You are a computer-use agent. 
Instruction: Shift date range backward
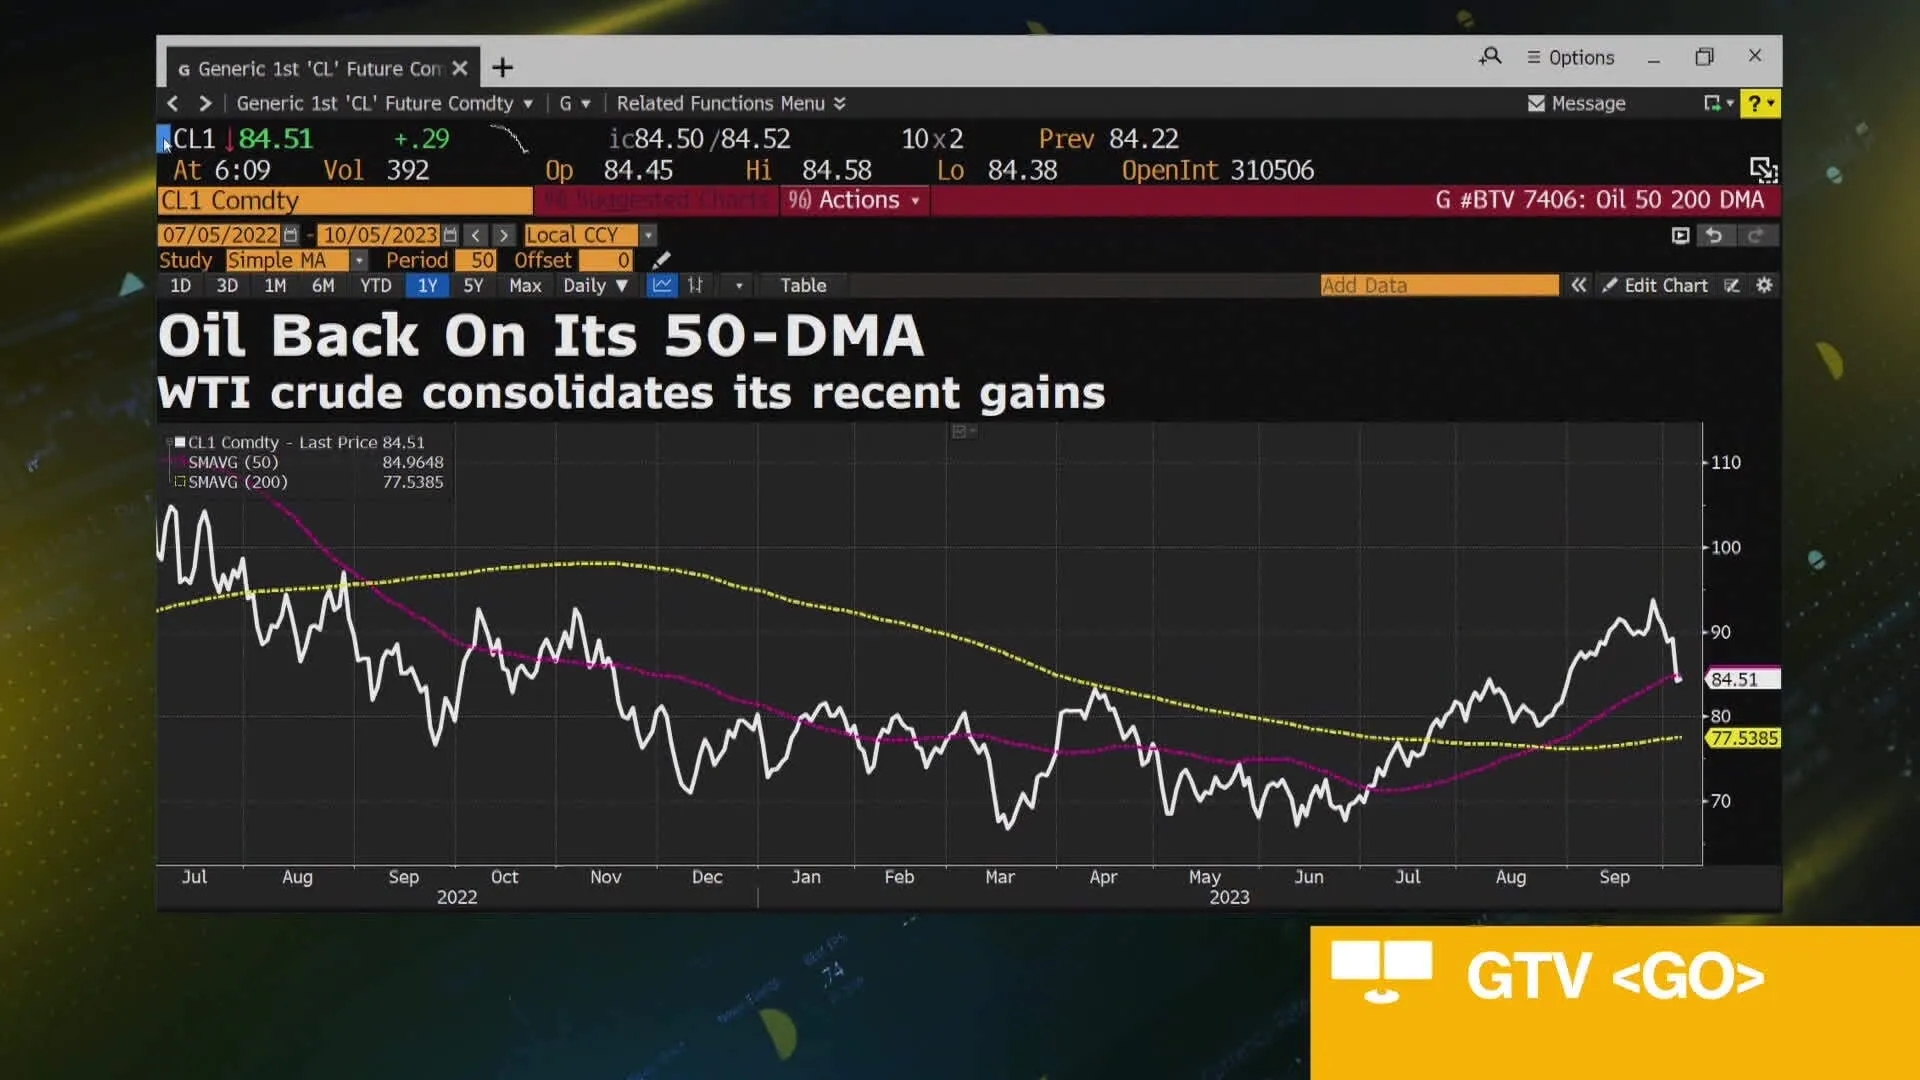(x=476, y=235)
